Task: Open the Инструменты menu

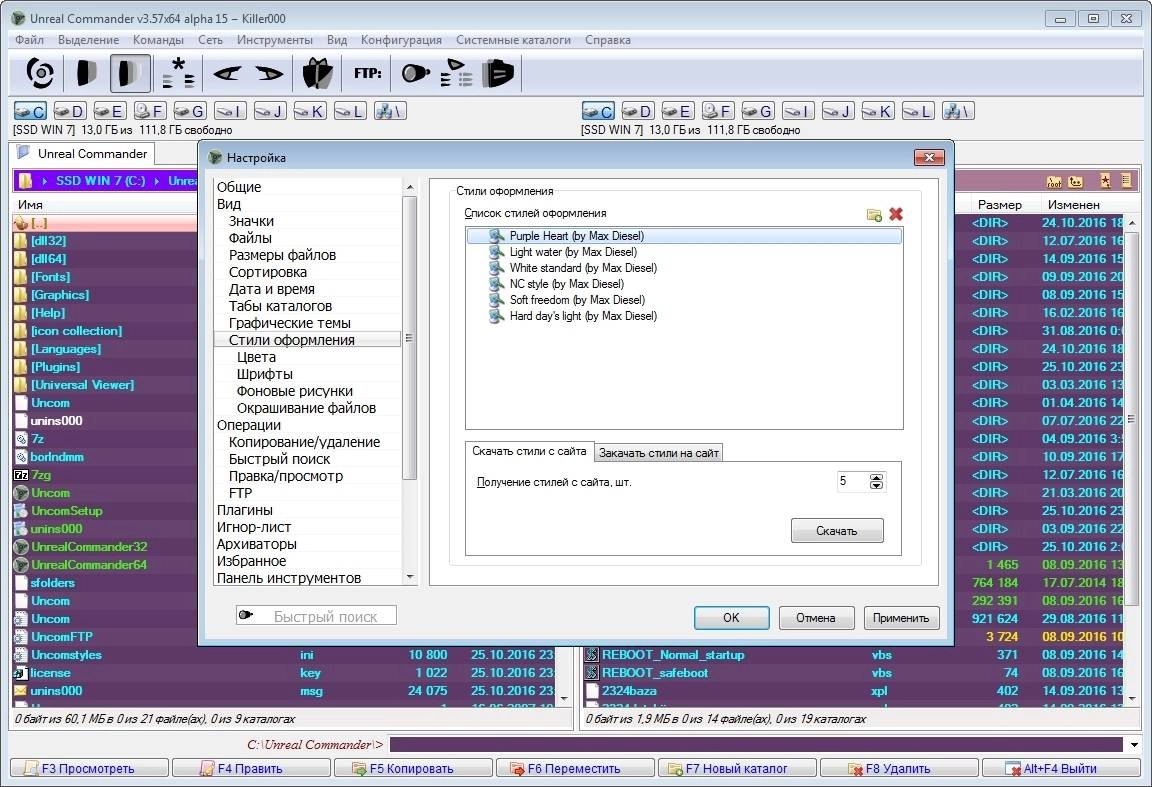Action: click(x=275, y=40)
